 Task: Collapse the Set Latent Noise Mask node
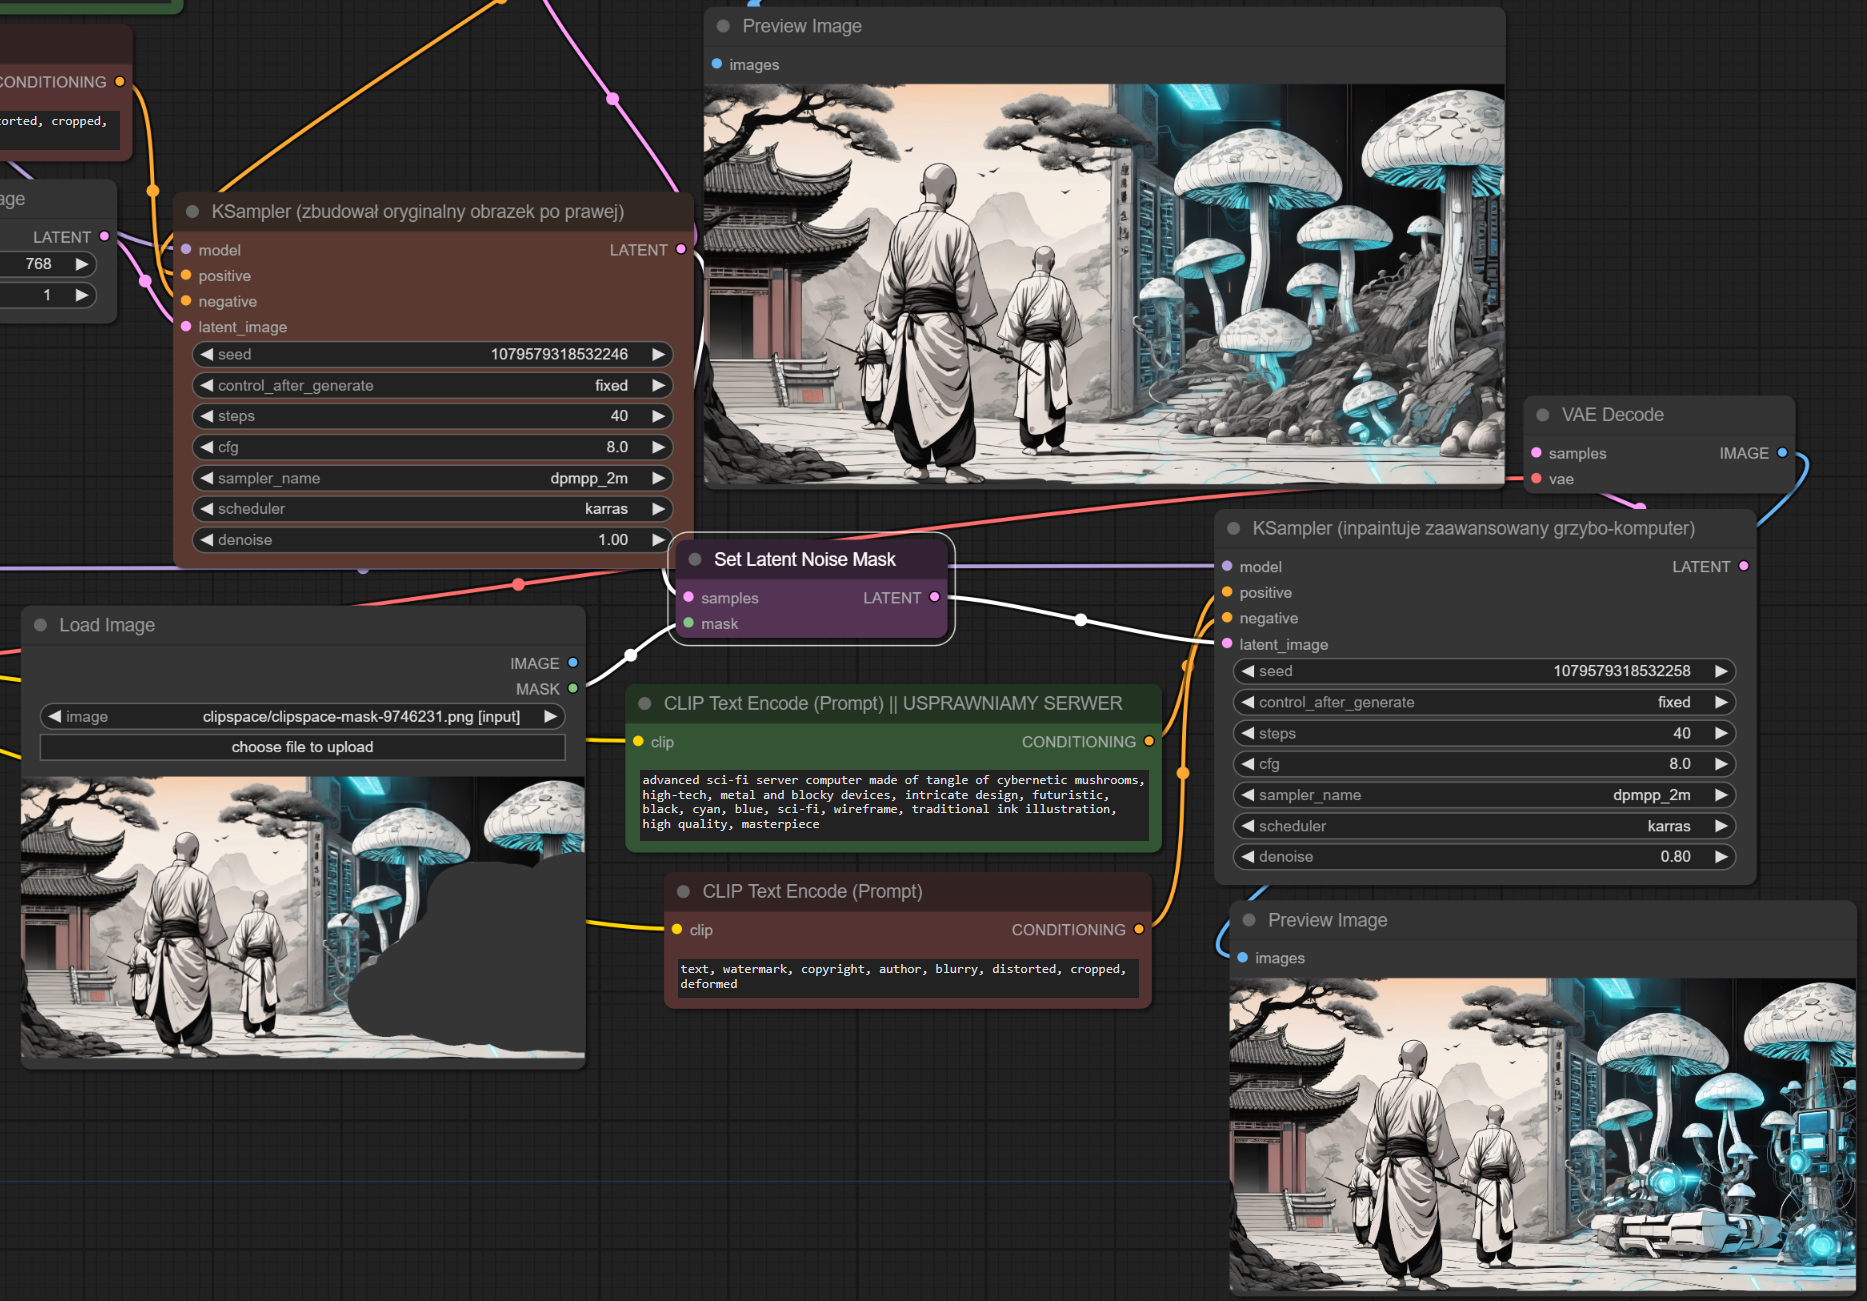click(695, 560)
